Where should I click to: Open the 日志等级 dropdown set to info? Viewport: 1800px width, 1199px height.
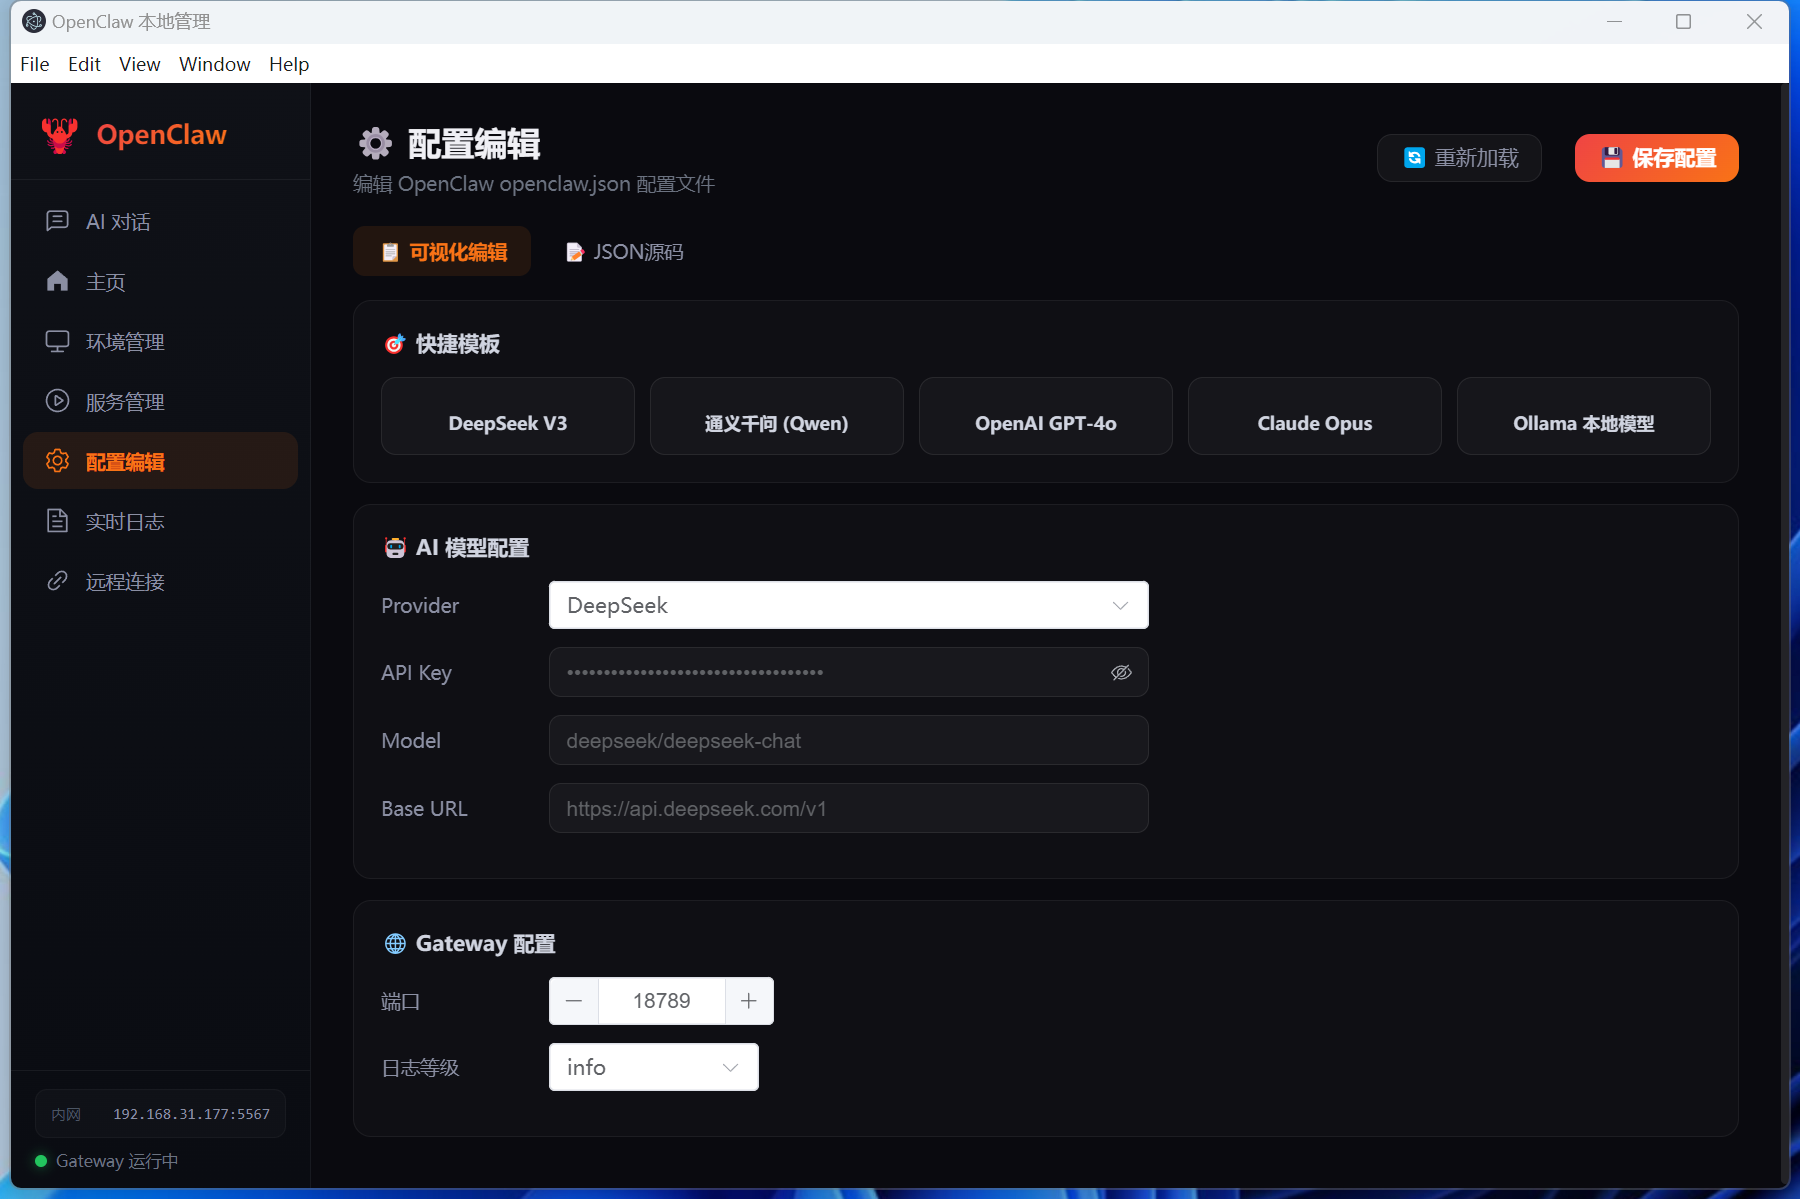(653, 1067)
